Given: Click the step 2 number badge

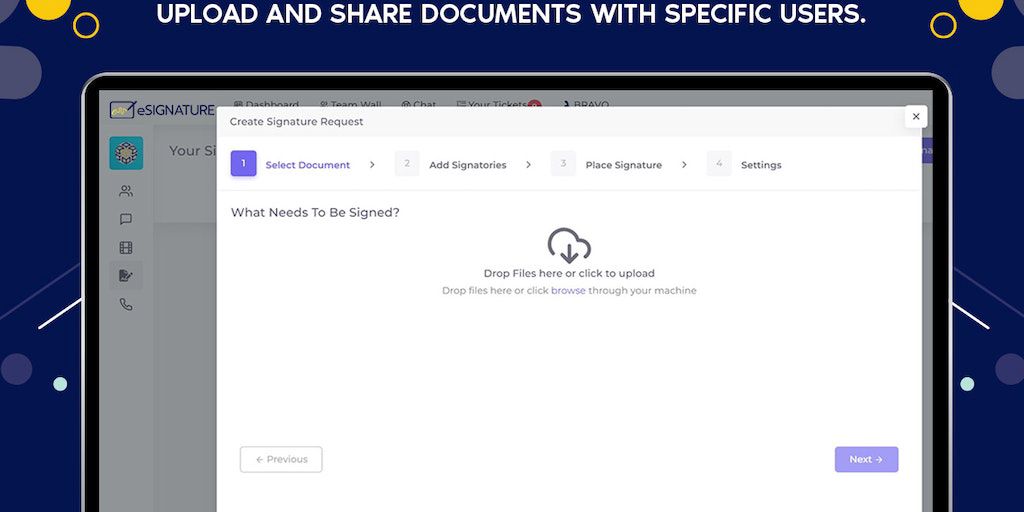Looking at the screenshot, I should [x=407, y=163].
